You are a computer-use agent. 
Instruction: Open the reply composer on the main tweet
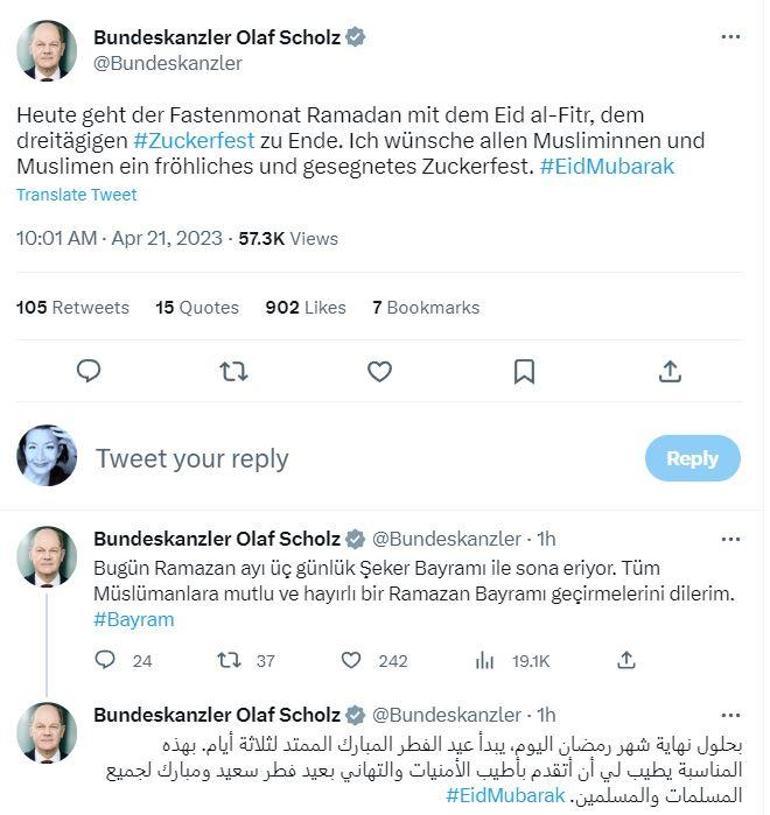tap(91, 370)
